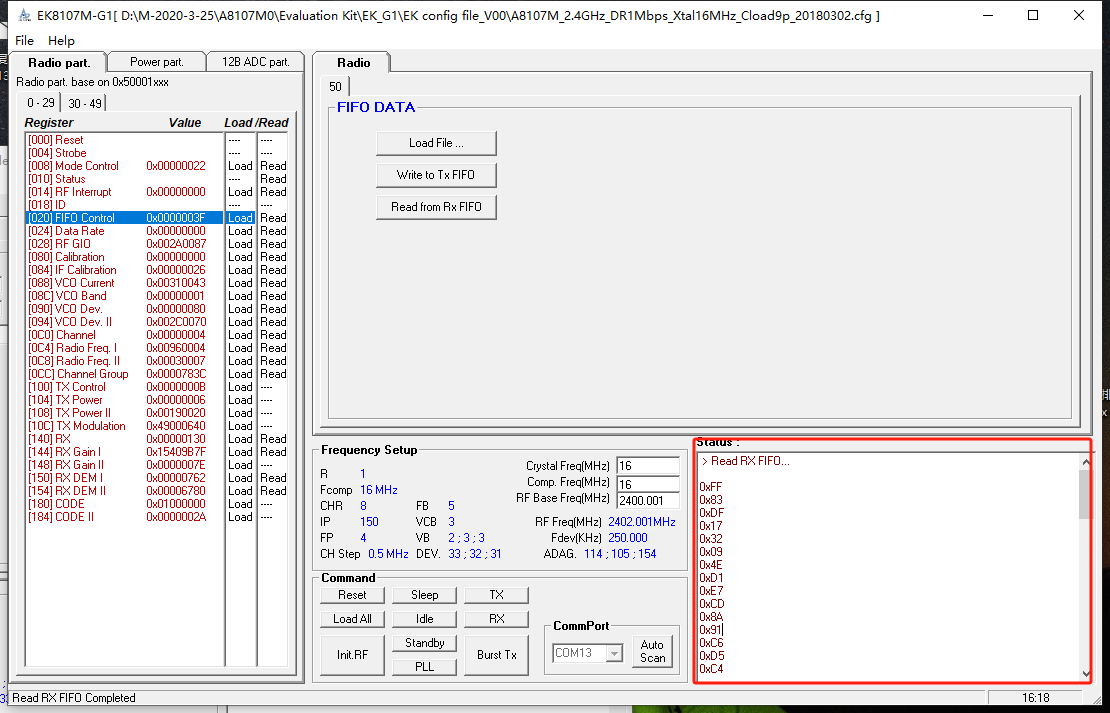Click the Comp. Freq(MHz) input field
This screenshot has height=713, width=1110.
(x=648, y=484)
